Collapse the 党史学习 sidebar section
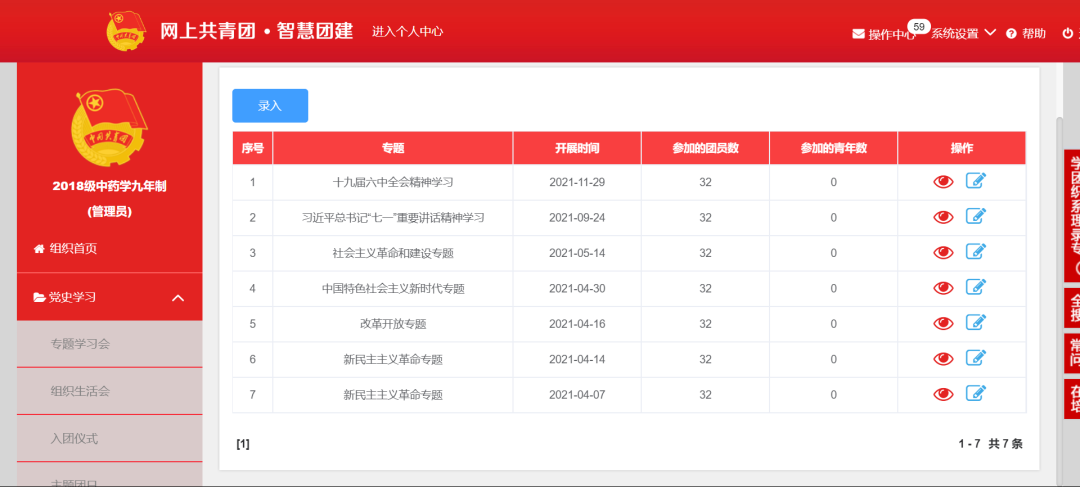The image size is (1080, 487). pos(178,298)
